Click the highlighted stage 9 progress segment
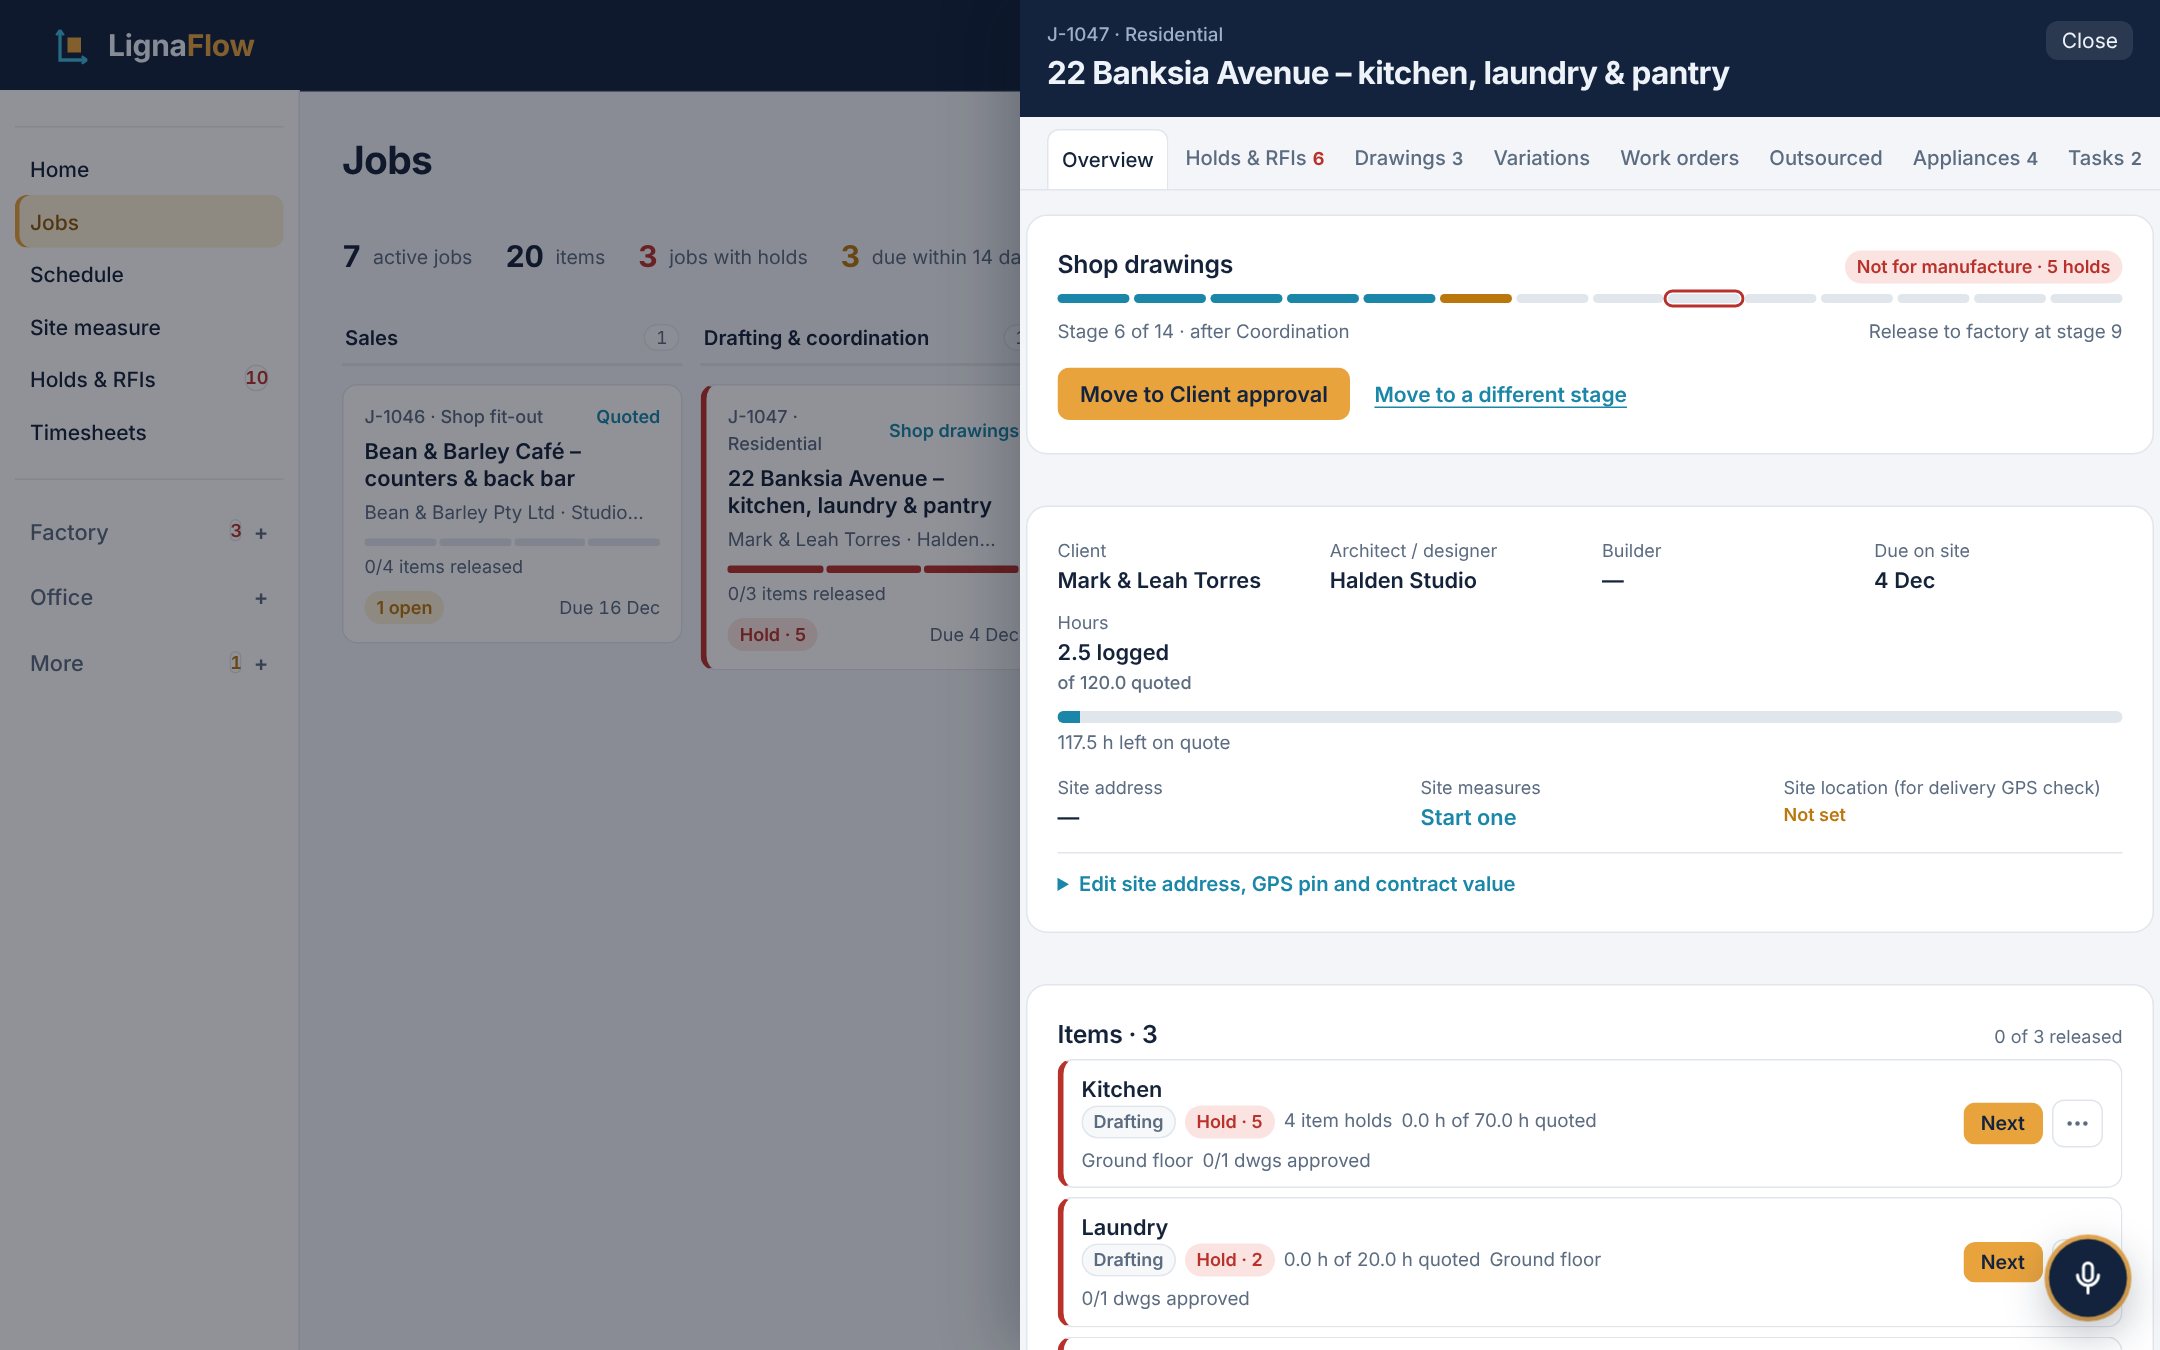Viewport: 2160px width, 1350px height. point(1703,298)
